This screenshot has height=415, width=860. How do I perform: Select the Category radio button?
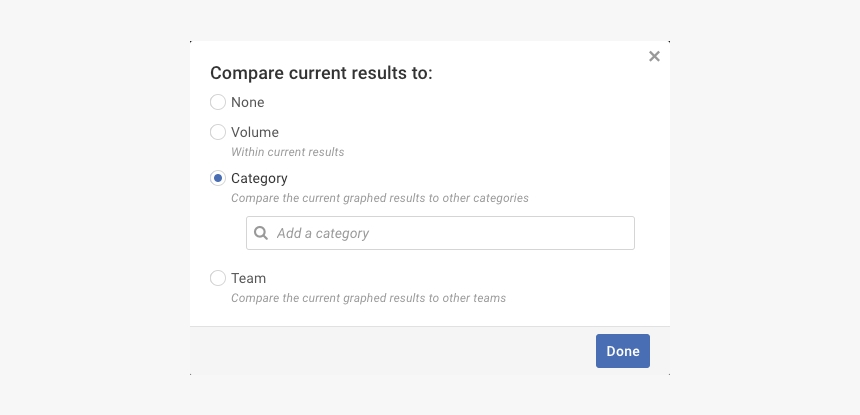[218, 178]
